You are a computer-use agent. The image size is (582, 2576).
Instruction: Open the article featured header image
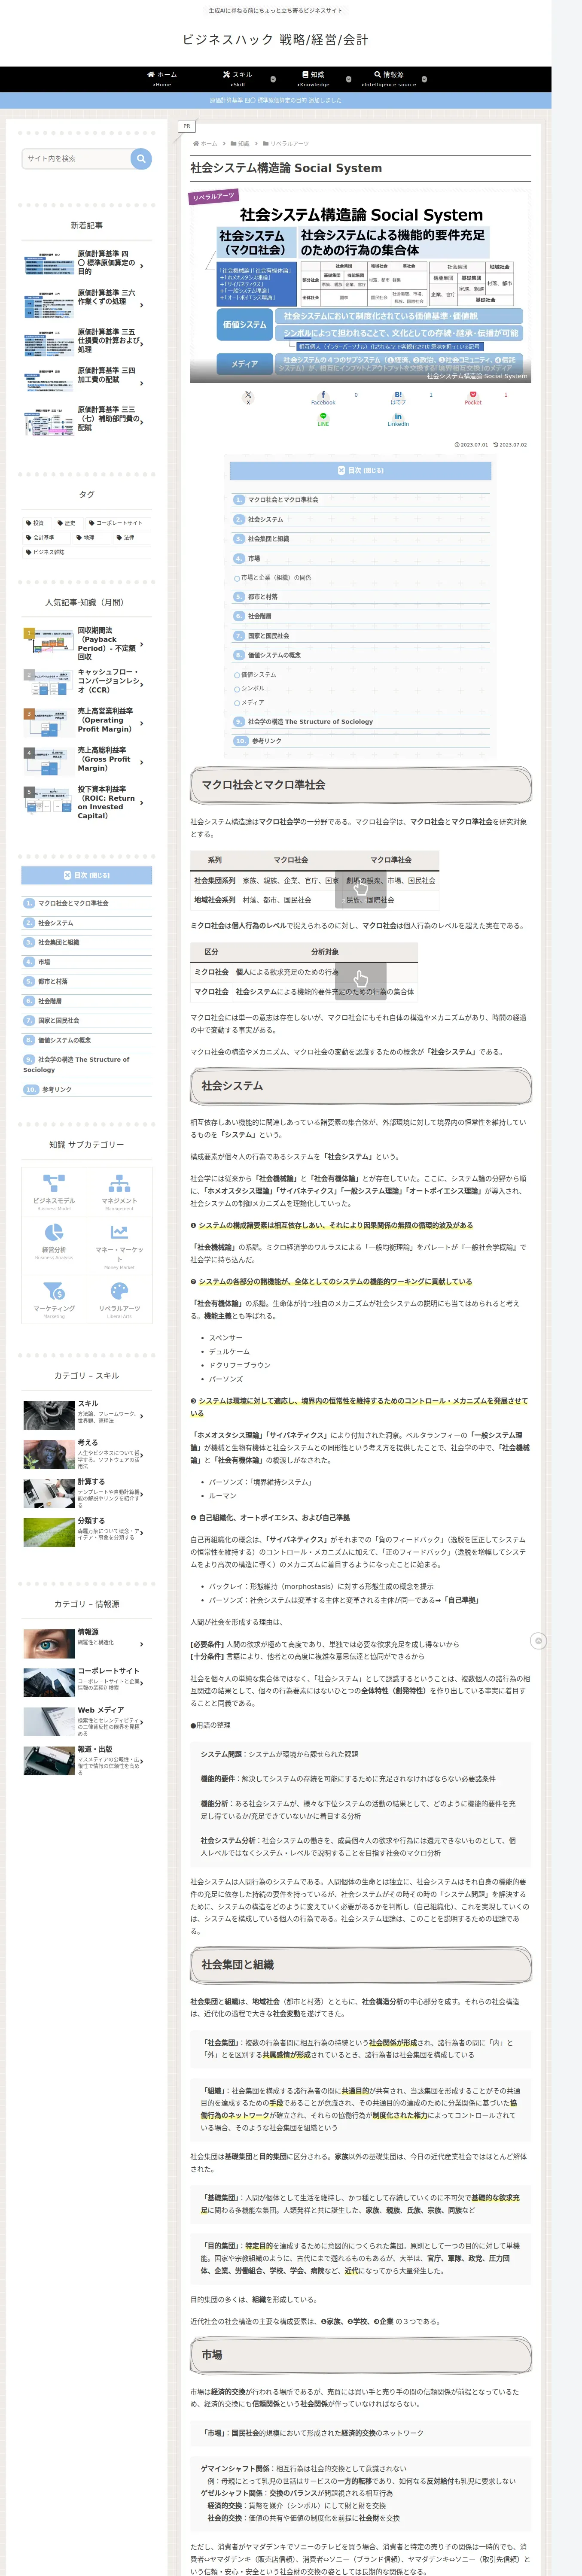pyautogui.click(x=360, y=286)
